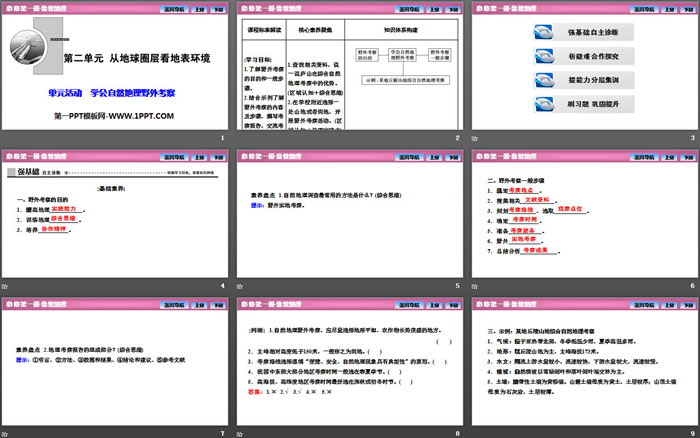The image size is (700, 438).
Task: Click the animation star icon under slide 3
Action: tap(475, 138)
